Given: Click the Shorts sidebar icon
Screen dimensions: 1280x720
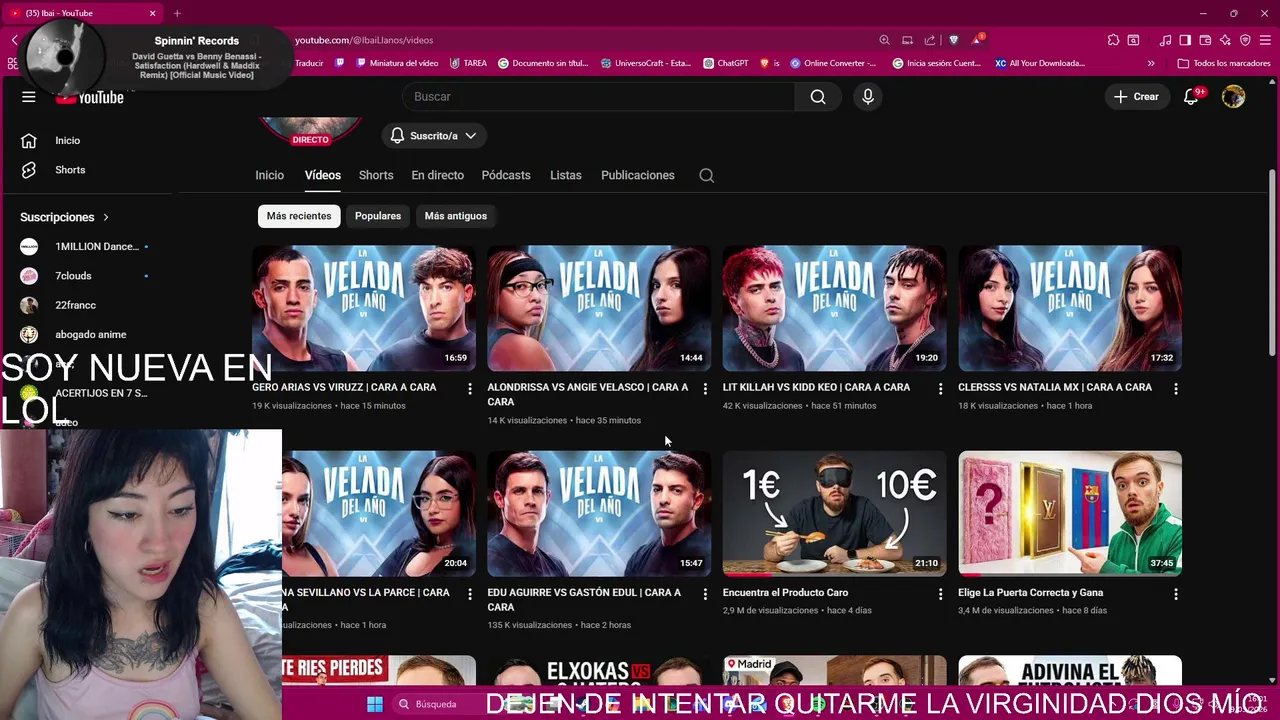Looking at the screenshot, I should [x=29, y=170].
